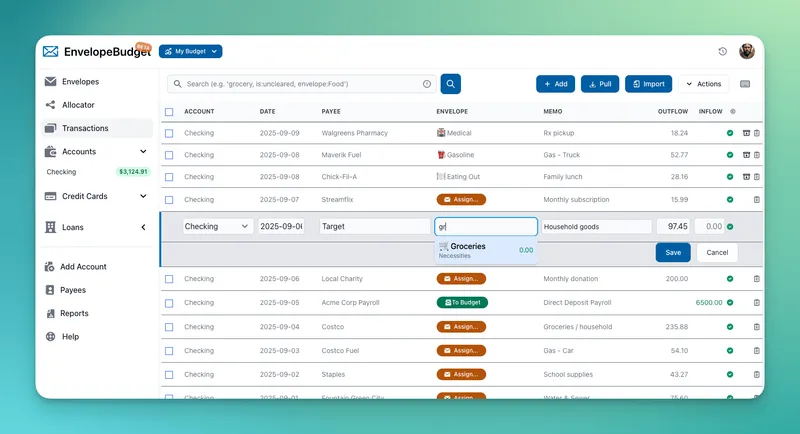Open Payees in sidebar

(x=96, y=290)
